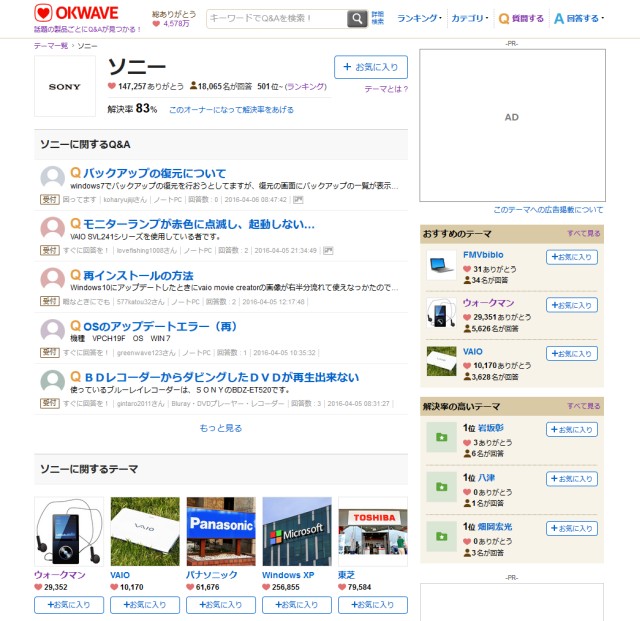The width and height of the screenshot is (640, 621).
Task: Click image icon on バックアップの復元 row
Action: [298, 200]
